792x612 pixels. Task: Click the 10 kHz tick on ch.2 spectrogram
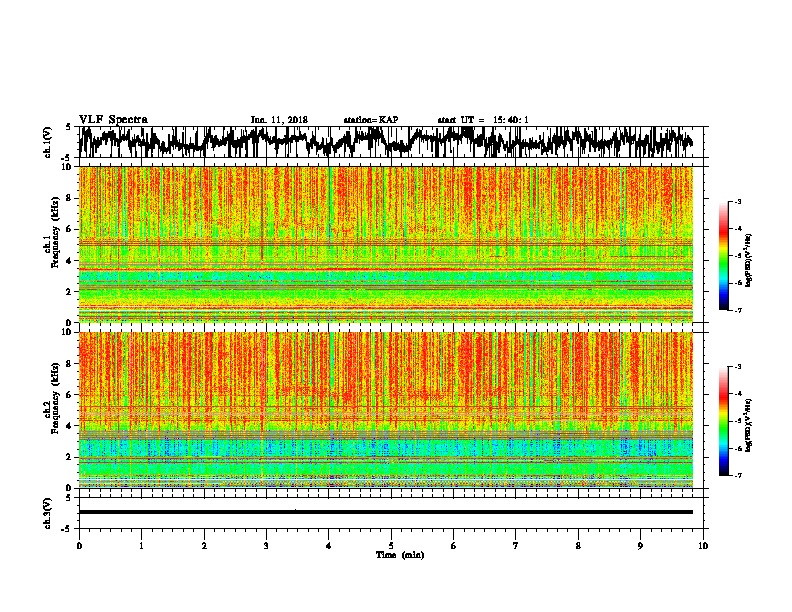coord(68,332)
